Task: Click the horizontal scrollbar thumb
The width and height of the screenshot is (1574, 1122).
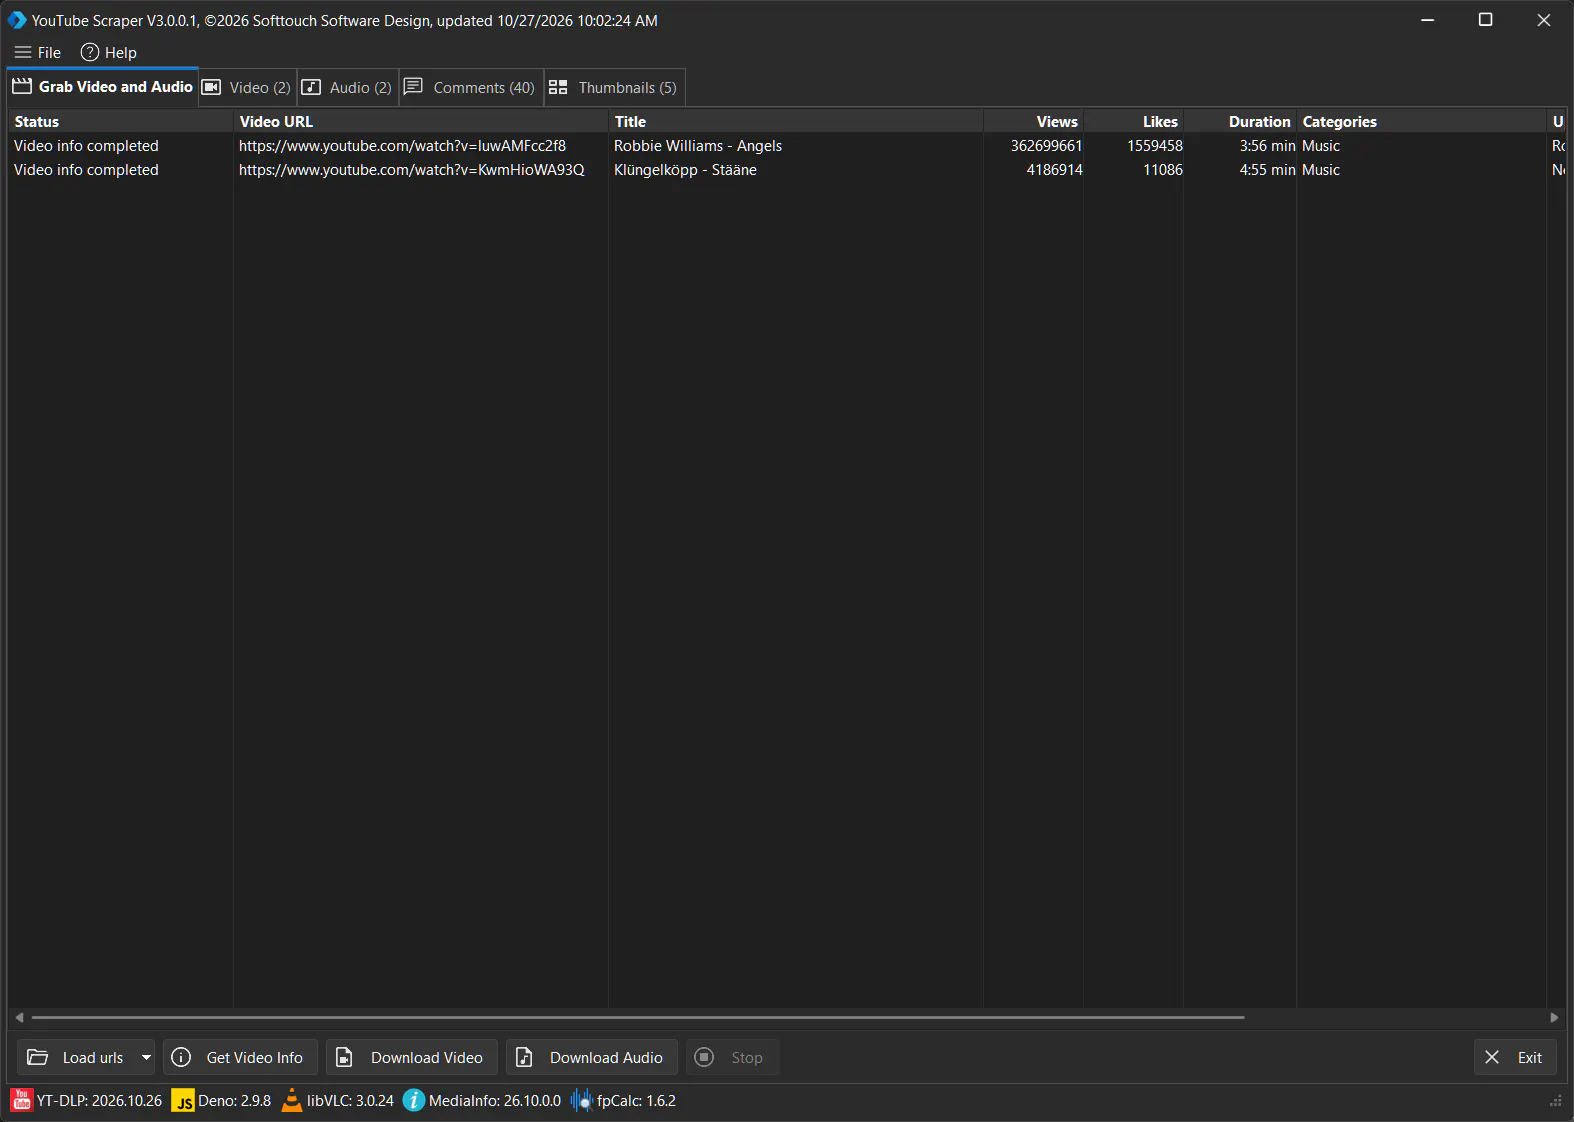Action: click(638, 1017)
